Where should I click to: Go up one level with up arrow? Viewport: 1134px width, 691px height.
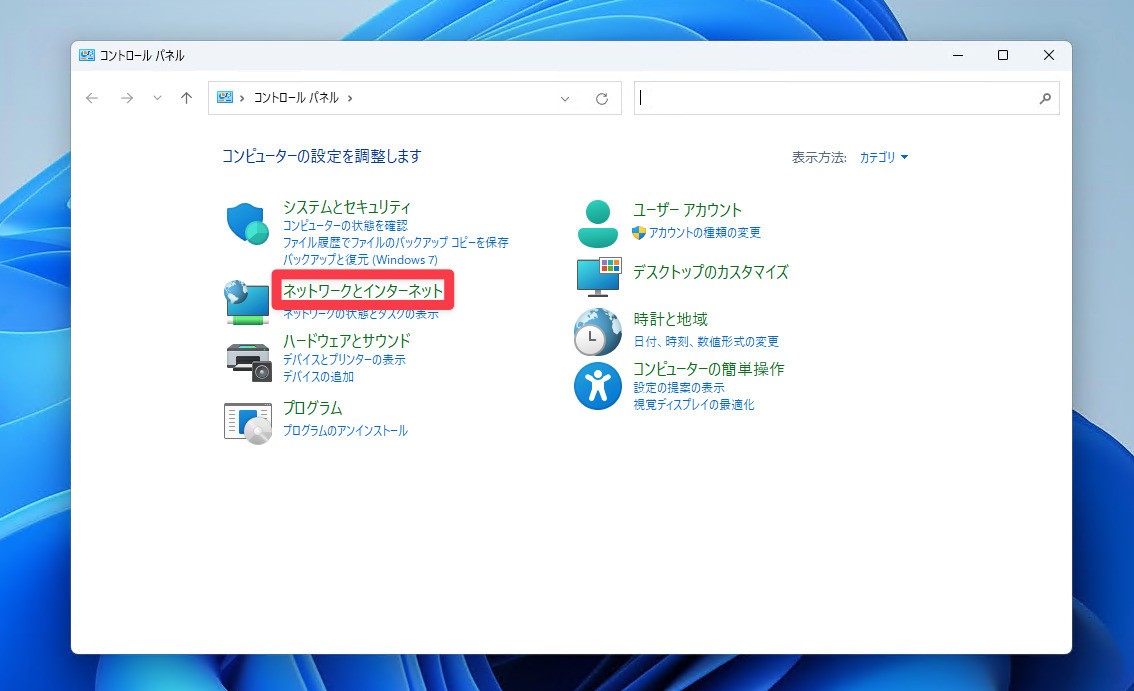186,98
